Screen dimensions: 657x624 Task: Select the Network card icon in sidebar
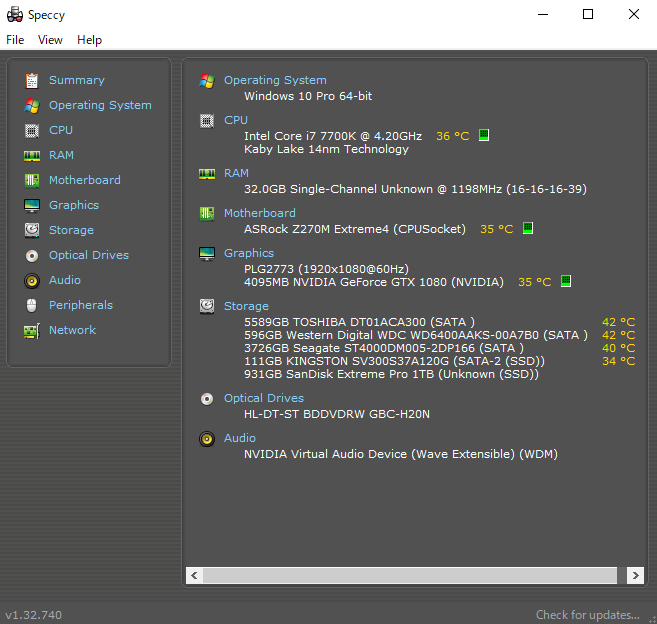[x=32, y=330]
